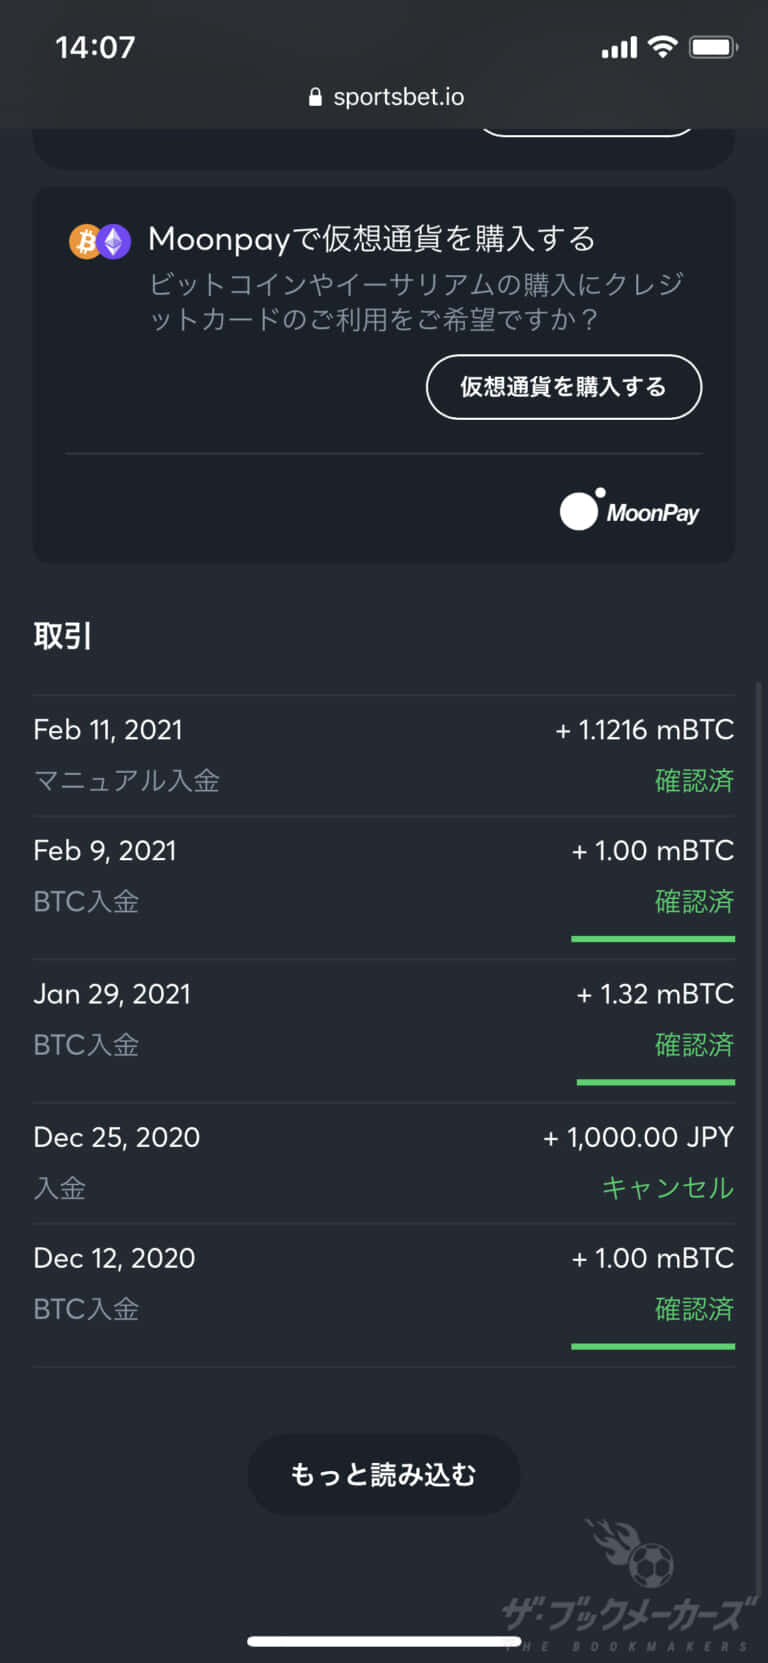Tap the Wi-Fi status icon
The image size is (768, 1663).
point(662,46)
